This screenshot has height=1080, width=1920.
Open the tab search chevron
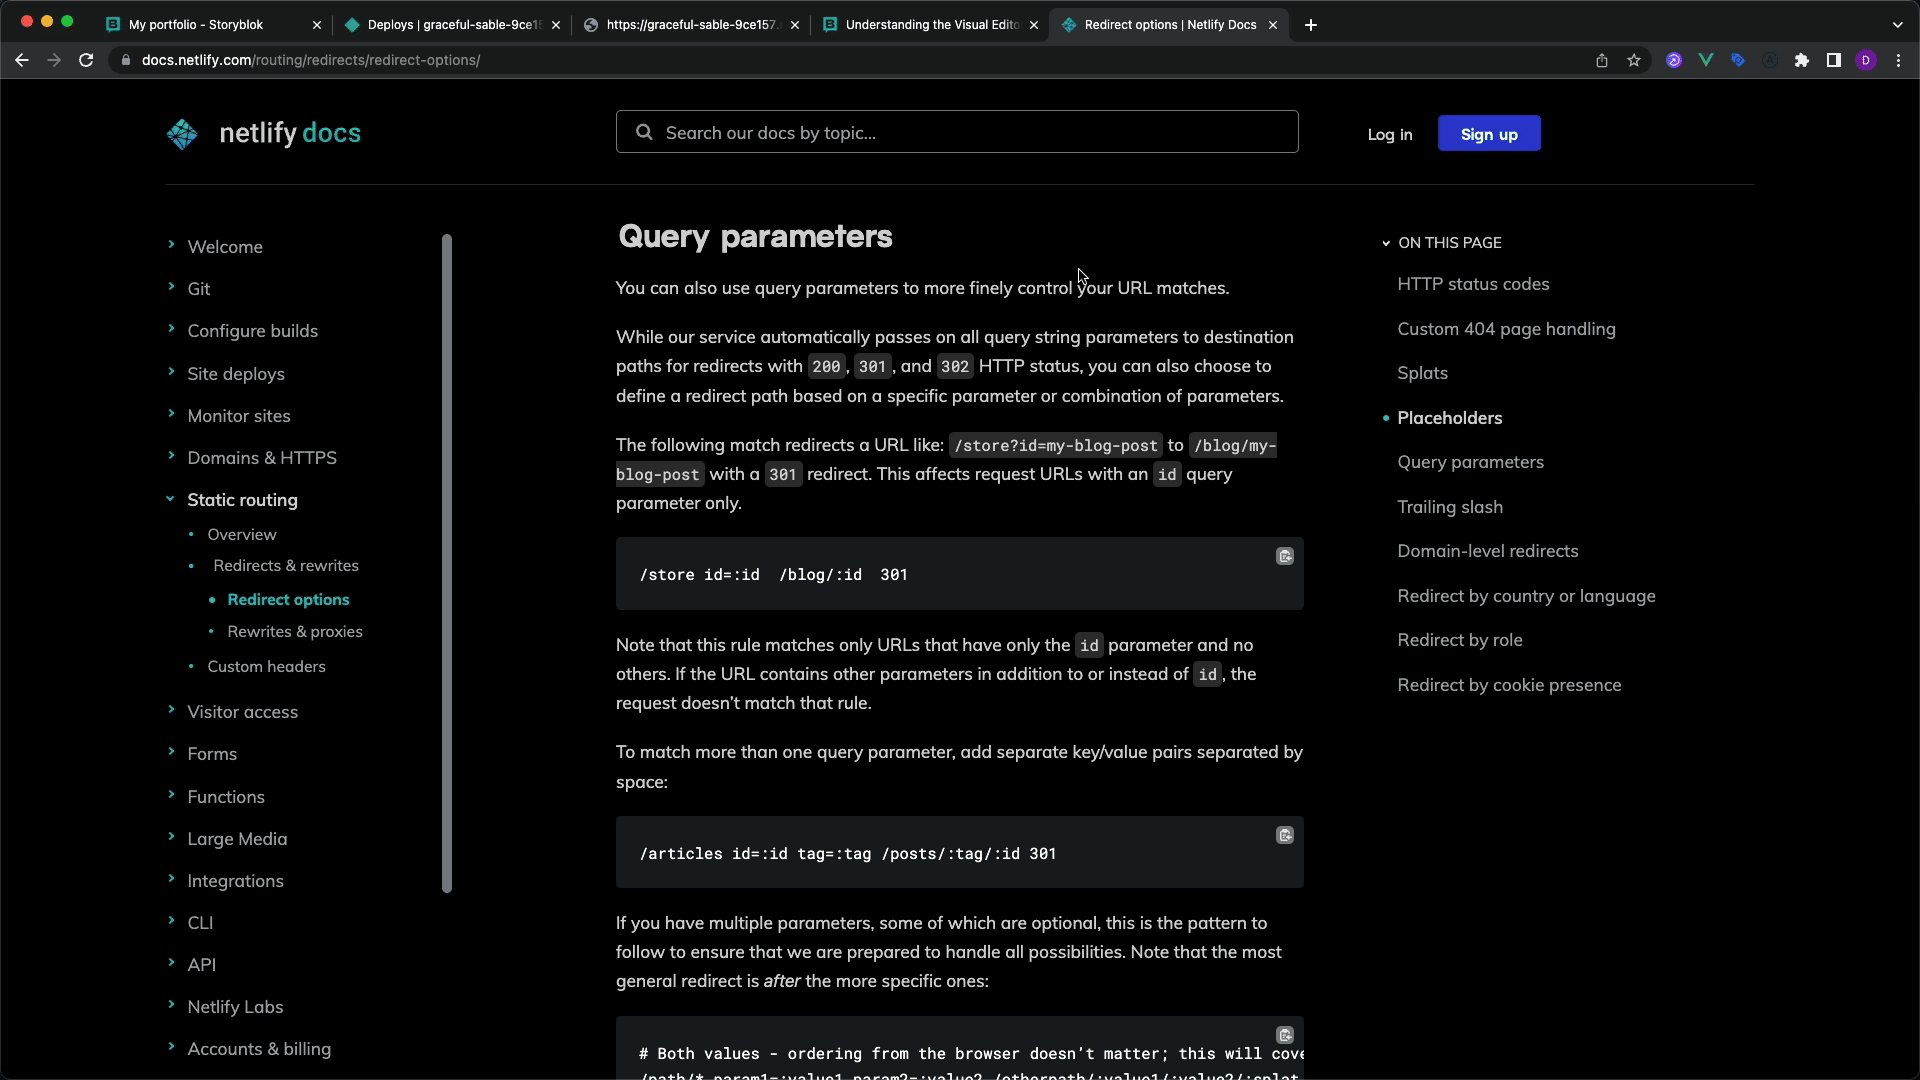coord(1898,25)
